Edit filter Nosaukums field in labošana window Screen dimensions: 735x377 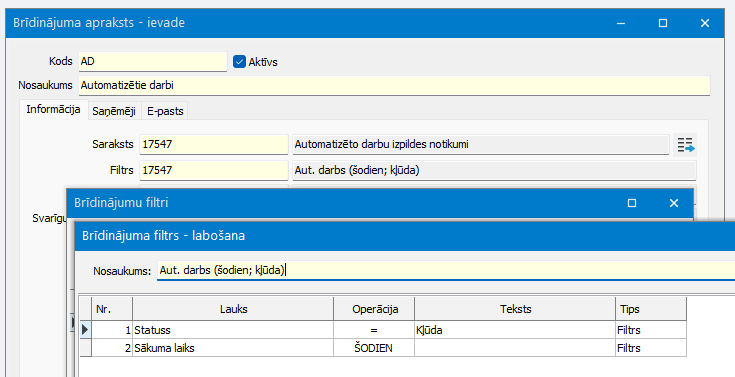tap(446, 271)
